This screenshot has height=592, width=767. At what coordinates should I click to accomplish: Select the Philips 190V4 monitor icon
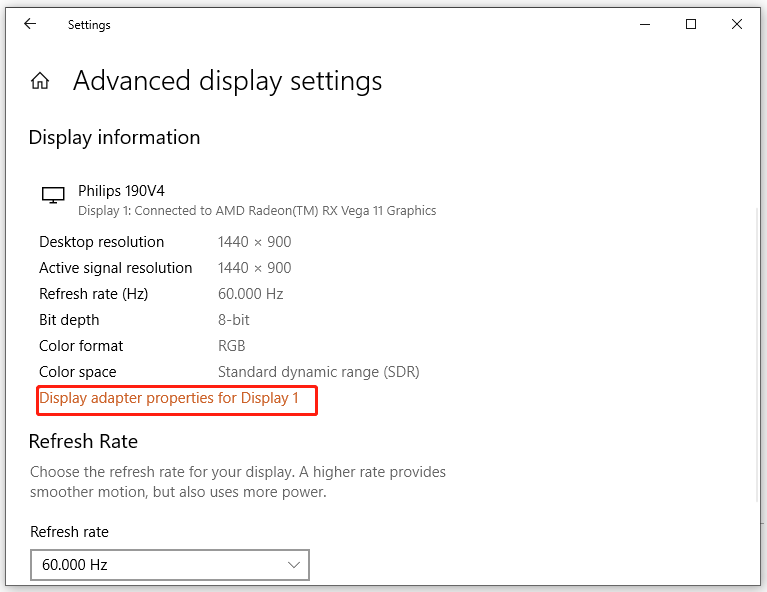[53, 195]
